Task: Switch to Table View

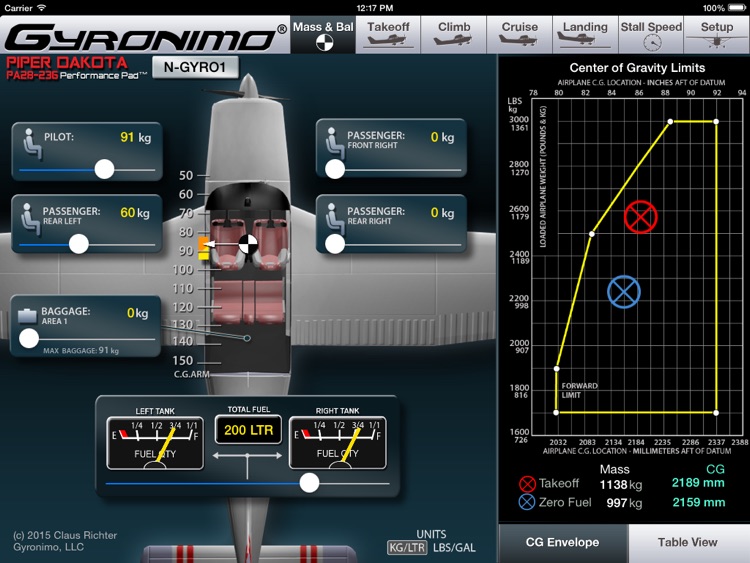Action: coord(688,543)
